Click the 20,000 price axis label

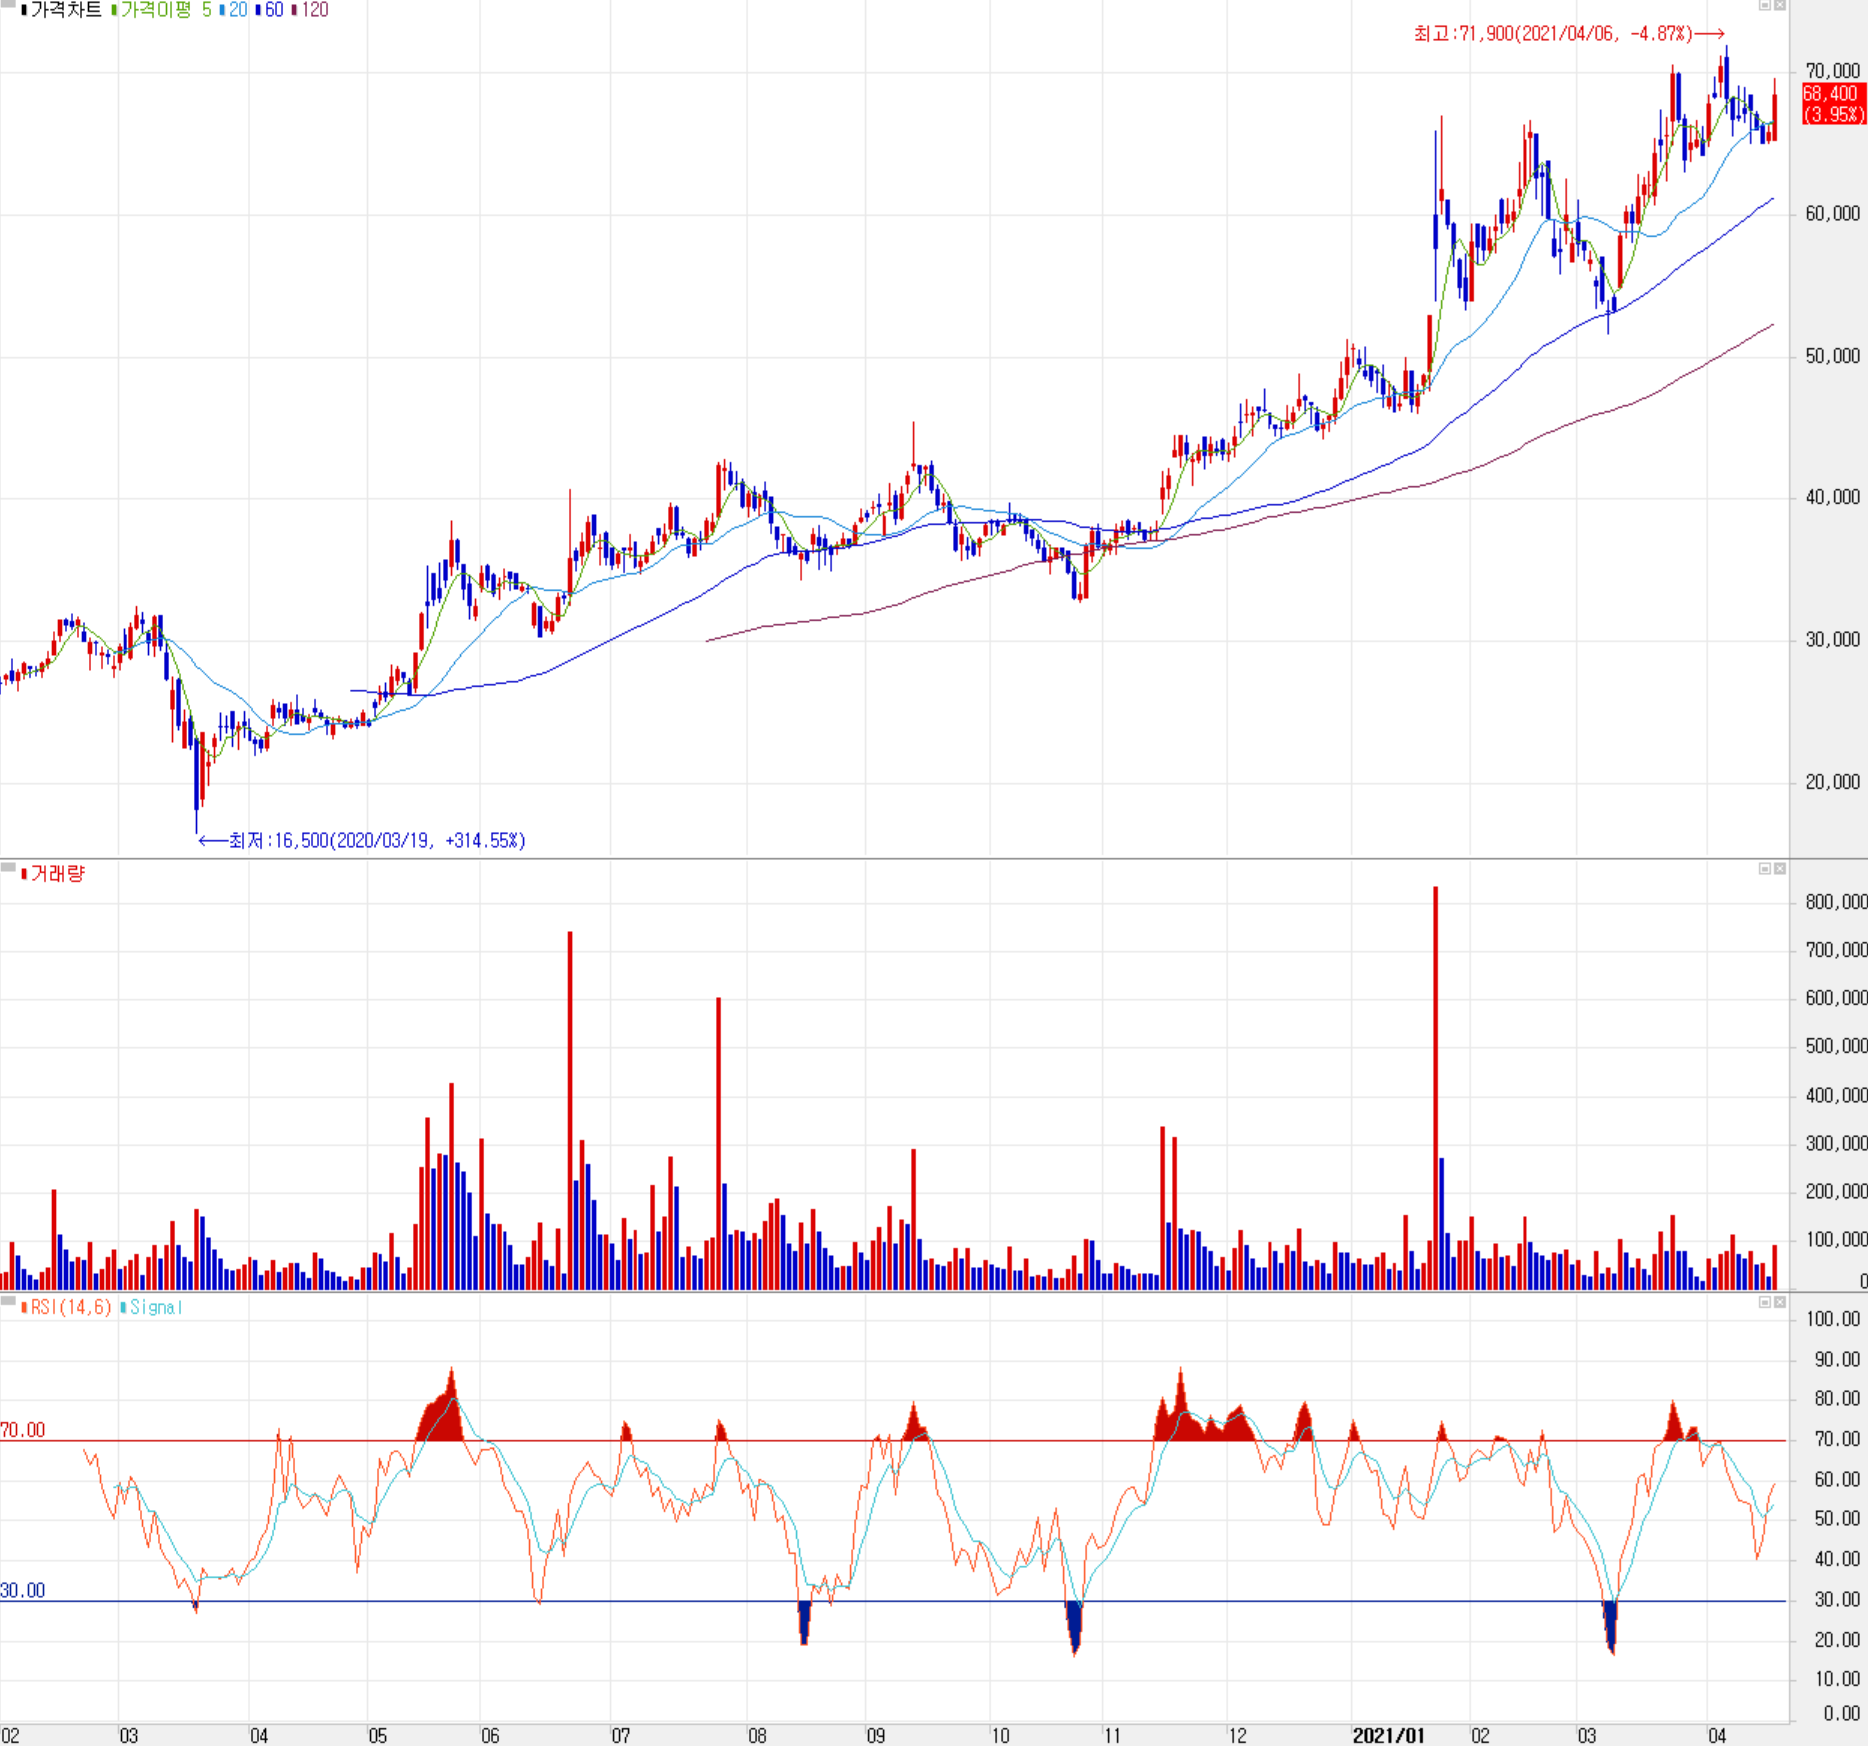[x=1832, y=782]
